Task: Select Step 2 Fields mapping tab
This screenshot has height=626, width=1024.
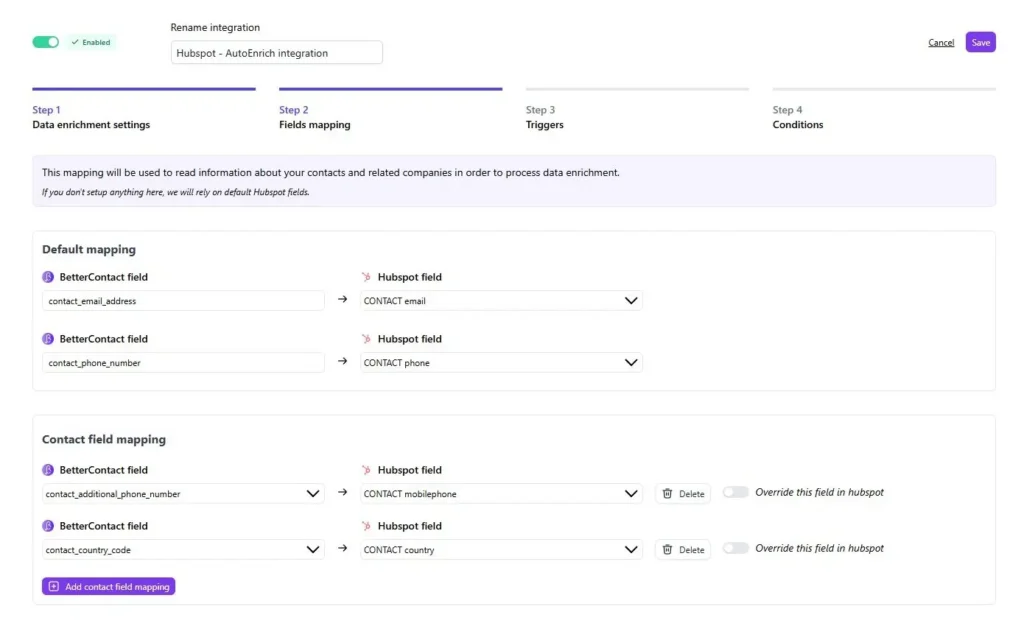Action: pyautogui.click(x=391, y=110)
